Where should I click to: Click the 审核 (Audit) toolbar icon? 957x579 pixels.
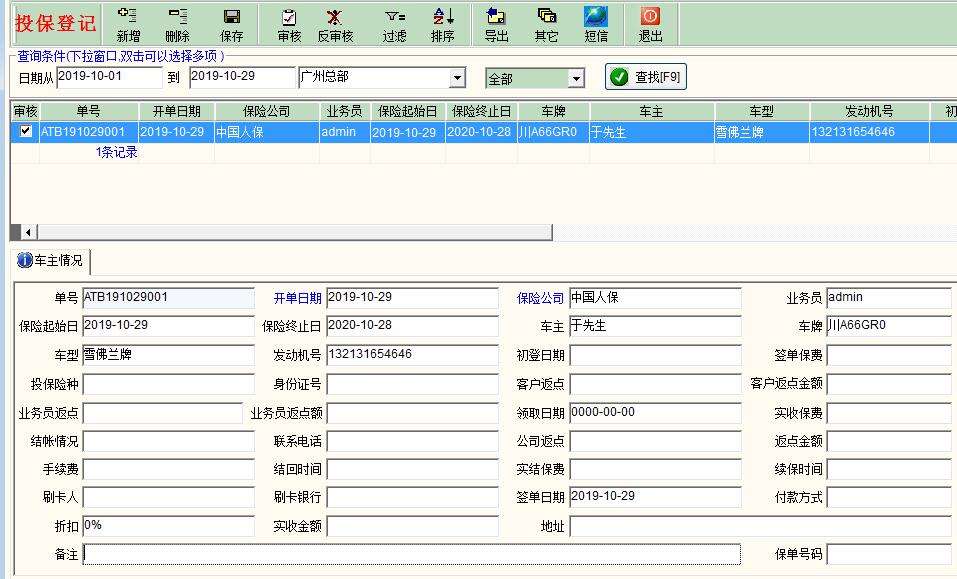(x=289, y=24)
